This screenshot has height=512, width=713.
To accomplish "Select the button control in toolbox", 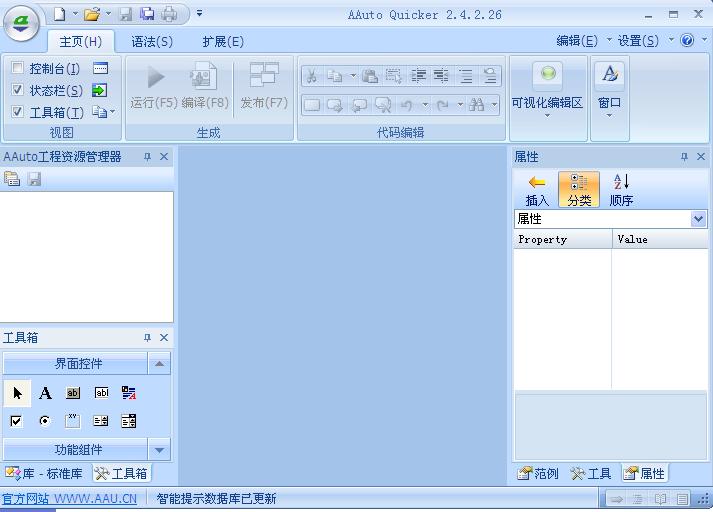I will tap(73, 393).
